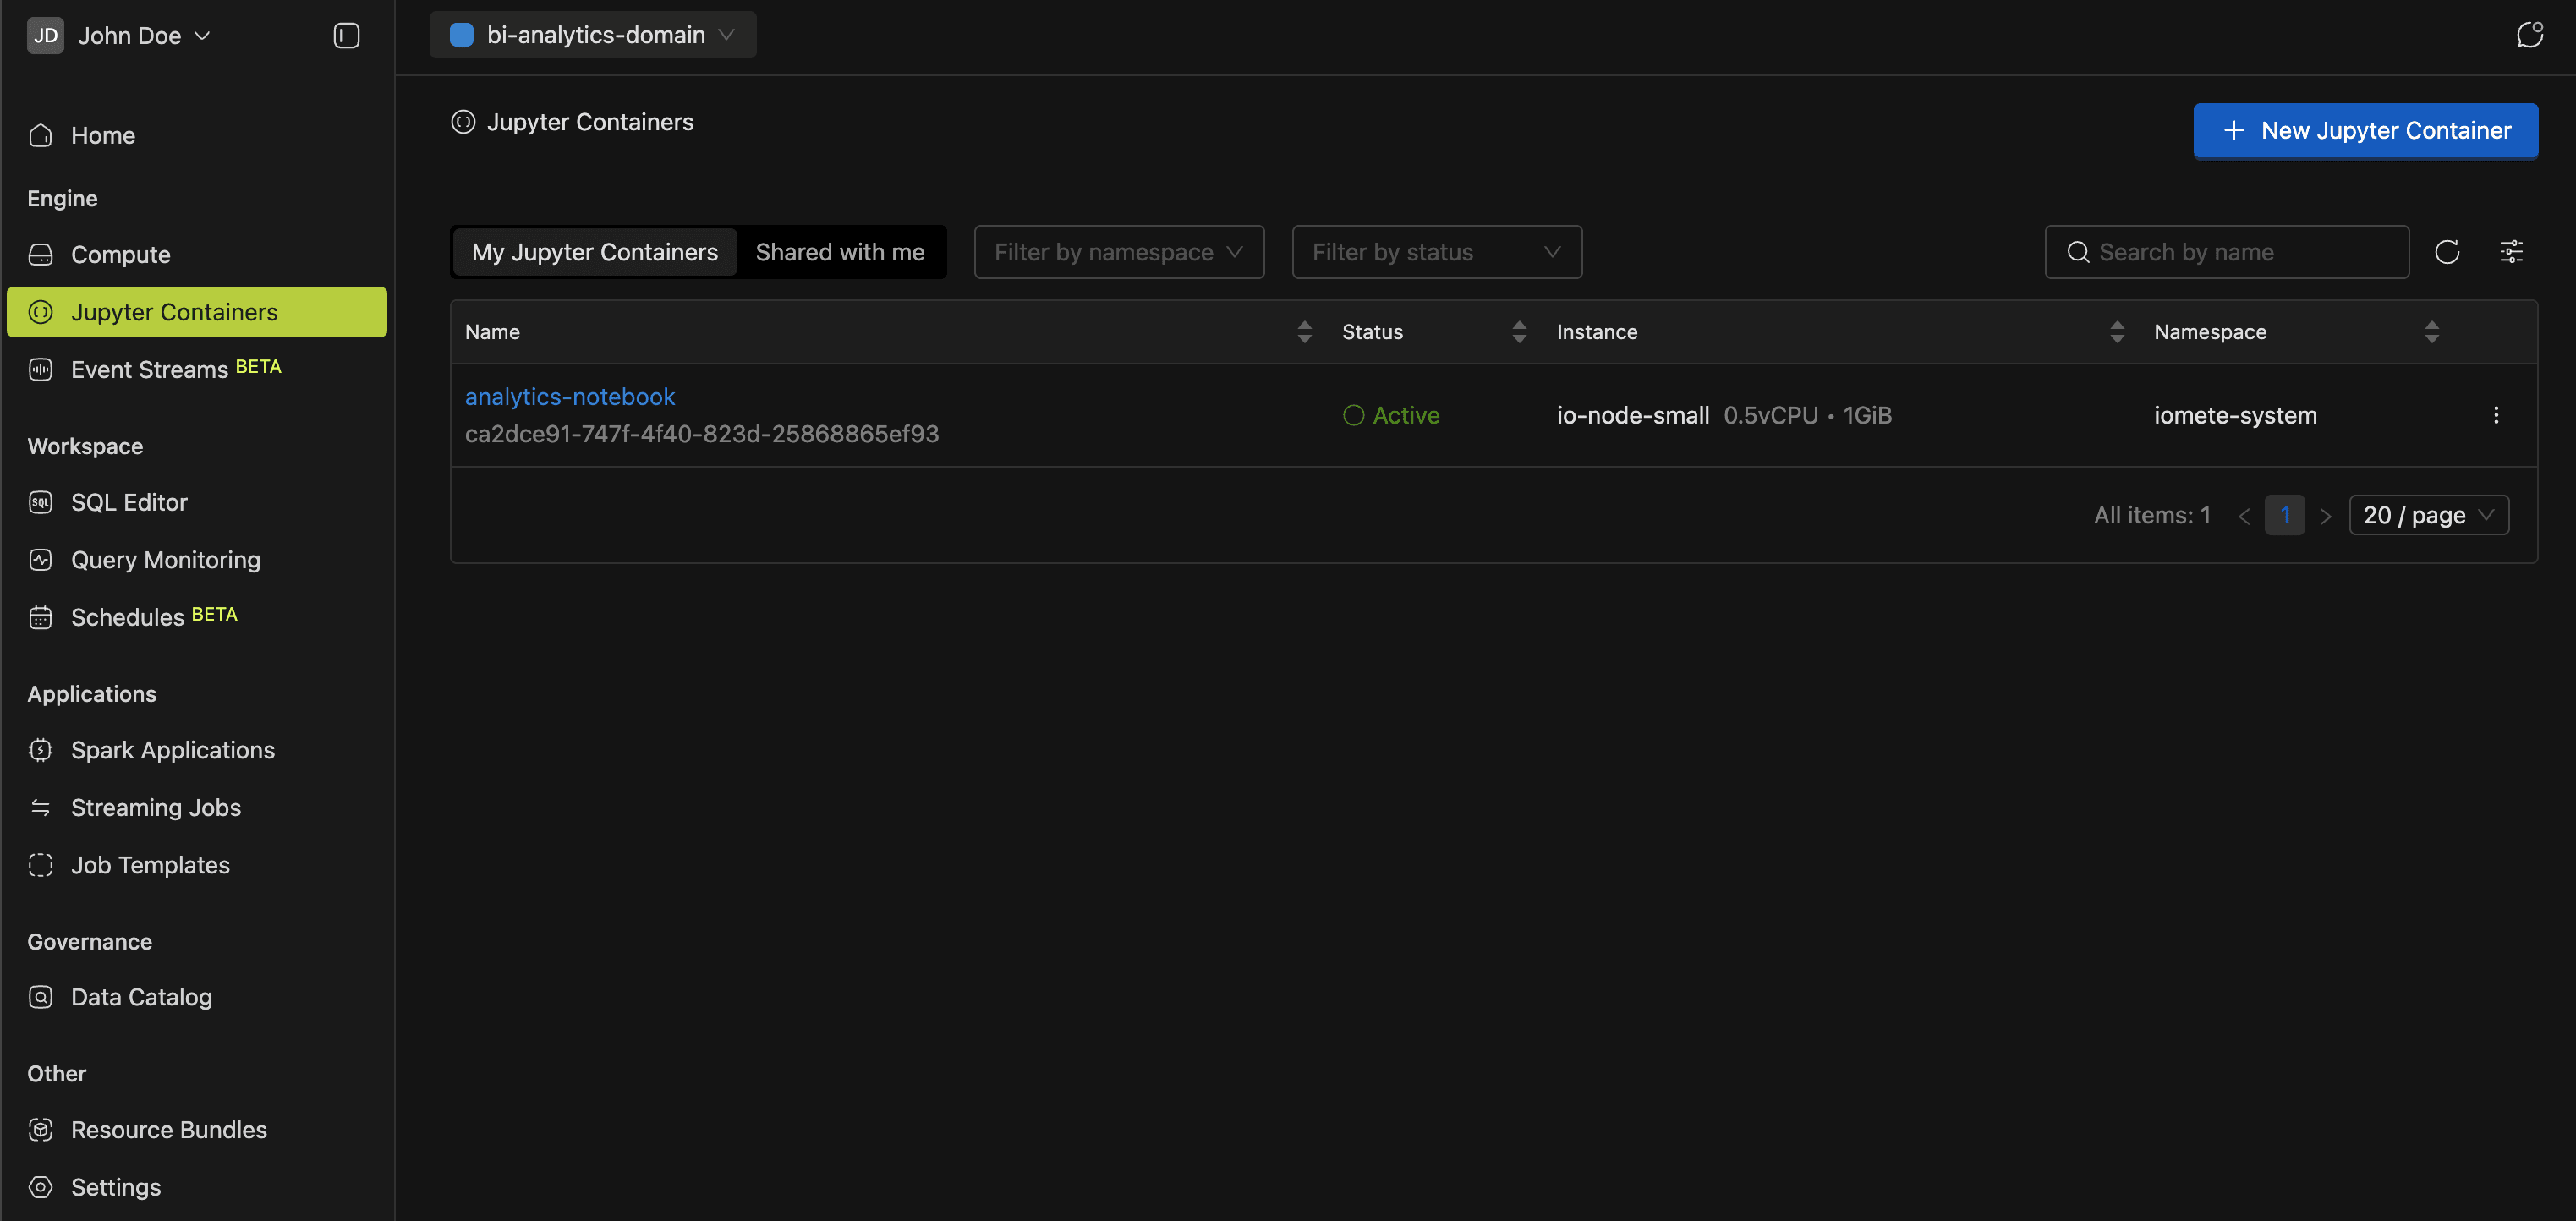This screenshot has width=2576, height=1221.
Task: Change the 20 / page size selector
Action: (2427, 515)
